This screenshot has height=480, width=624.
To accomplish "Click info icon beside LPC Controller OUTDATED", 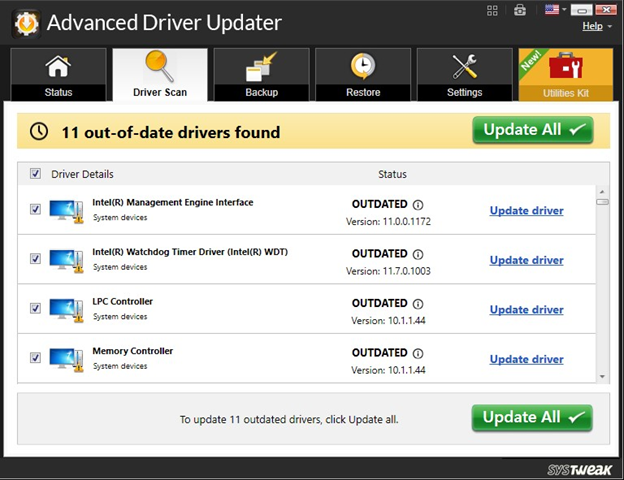I will 418,304.
